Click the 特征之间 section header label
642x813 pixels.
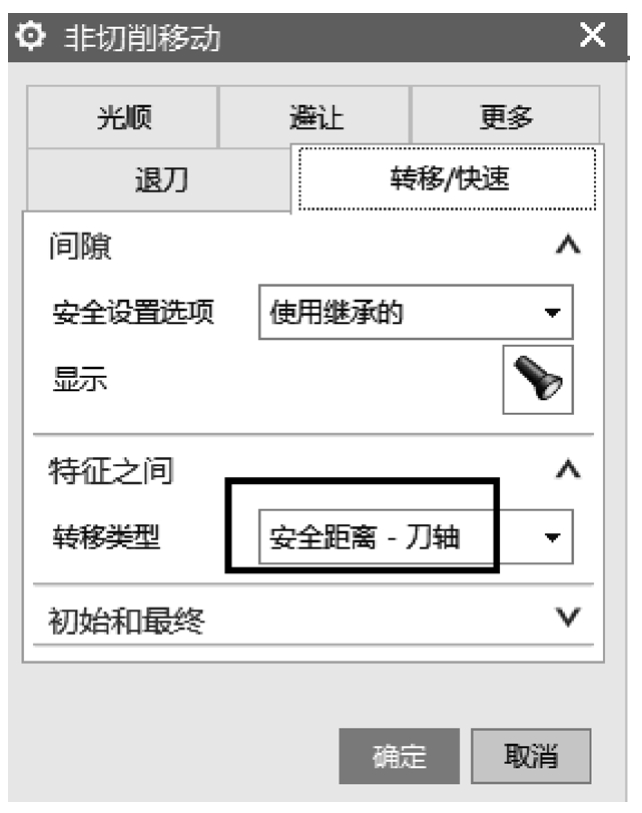coord(110,471)
